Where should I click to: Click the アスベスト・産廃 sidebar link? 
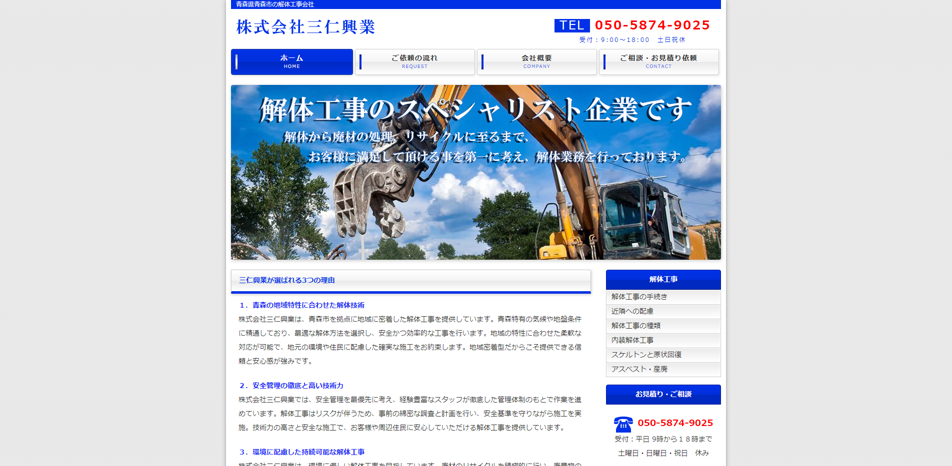tap(640, 369)
